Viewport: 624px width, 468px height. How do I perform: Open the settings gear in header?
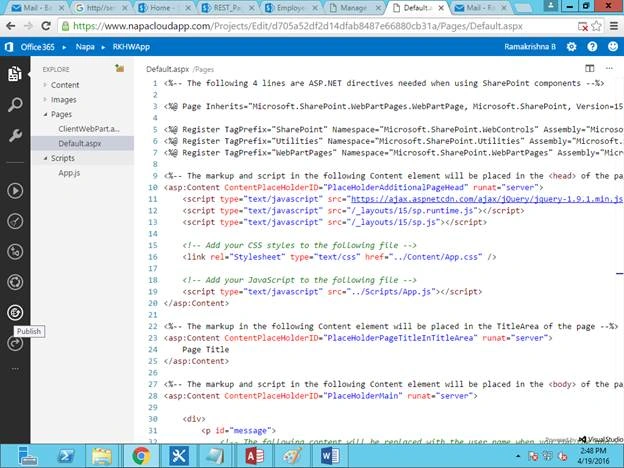tap(571, 47)
